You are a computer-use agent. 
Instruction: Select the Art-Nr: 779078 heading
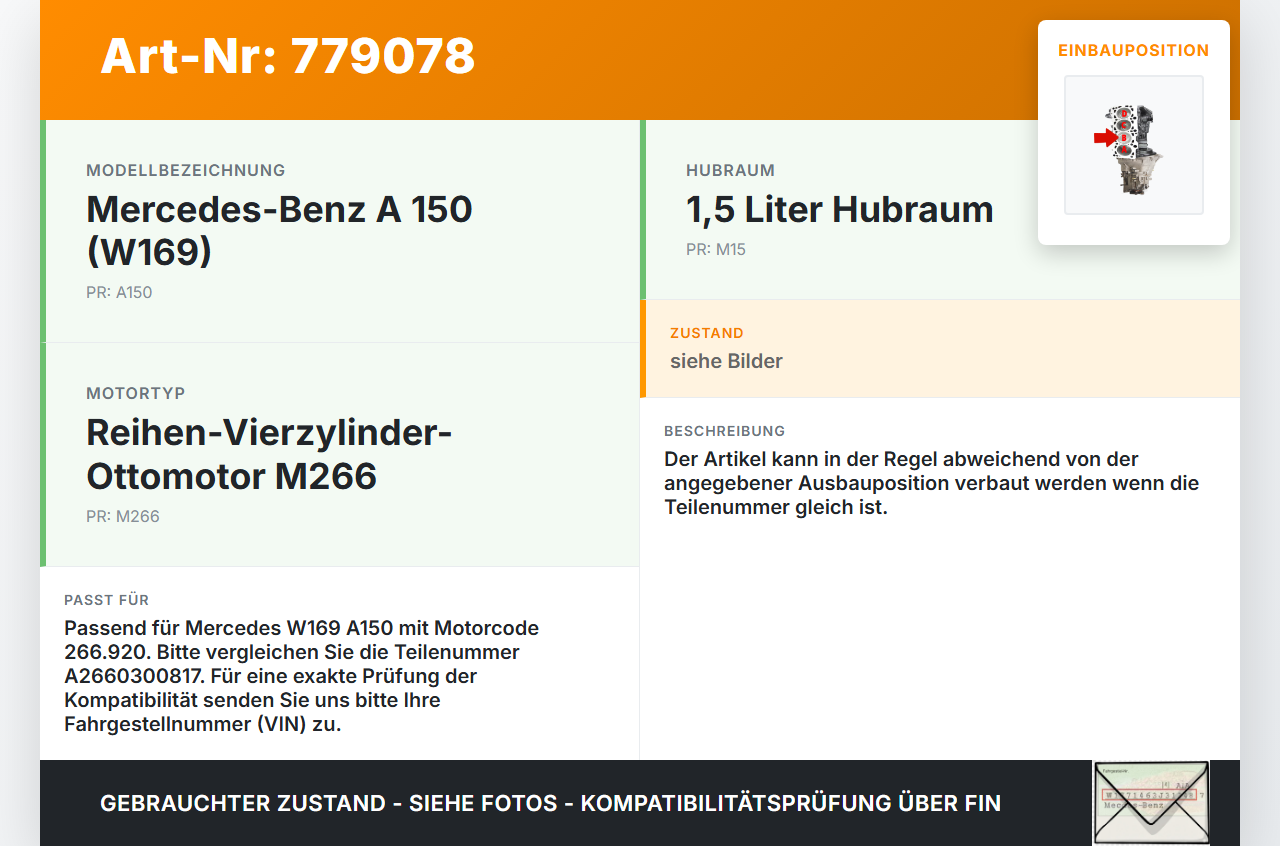[x=288, y=56]
